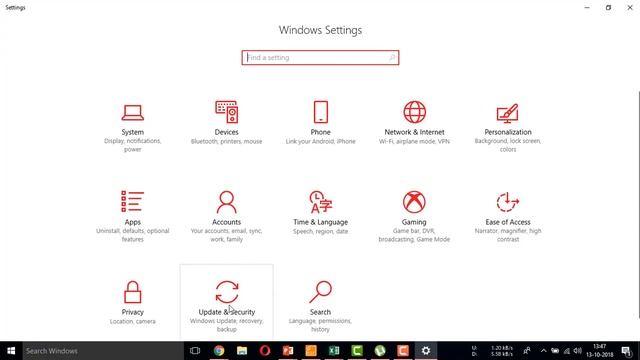Viewport: 640px width, 360px height.
Task: Open the Accounts settings category
Action: click(x=227, y=217)
